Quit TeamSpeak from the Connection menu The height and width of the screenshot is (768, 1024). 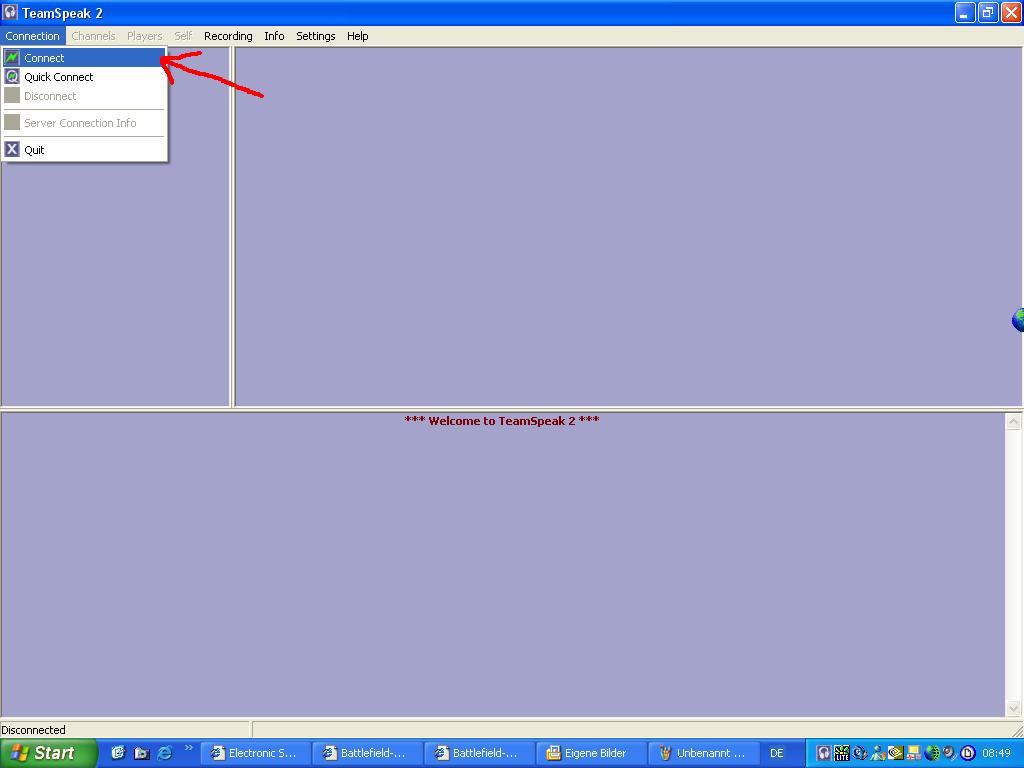[84, 150]
